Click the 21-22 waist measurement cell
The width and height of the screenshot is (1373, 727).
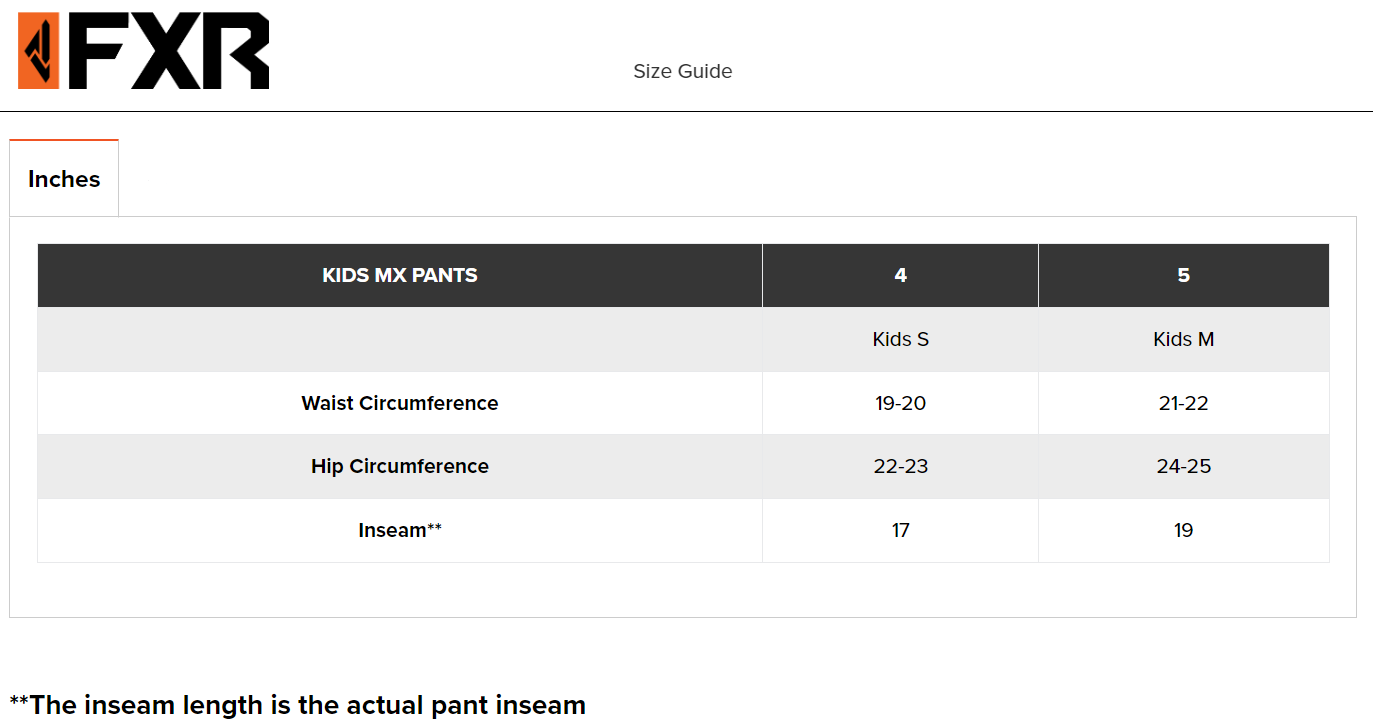point(1183,403)
